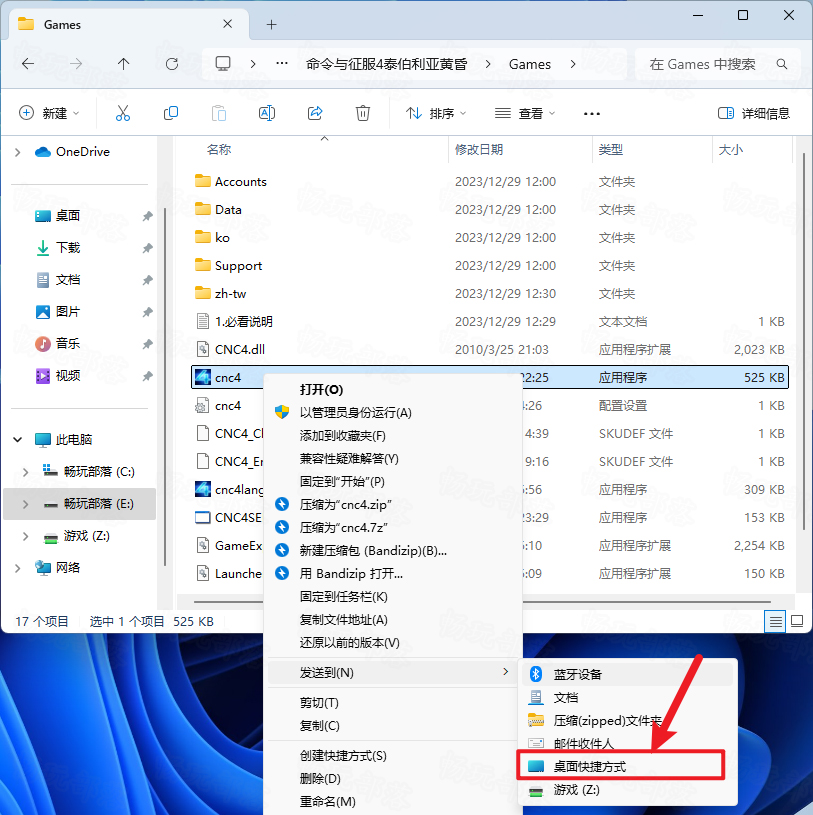The height and width of the screenshot is (815, 813).
Task: Click 固定到任务栏(K) in context menu
Action: [x=343, y=597]
